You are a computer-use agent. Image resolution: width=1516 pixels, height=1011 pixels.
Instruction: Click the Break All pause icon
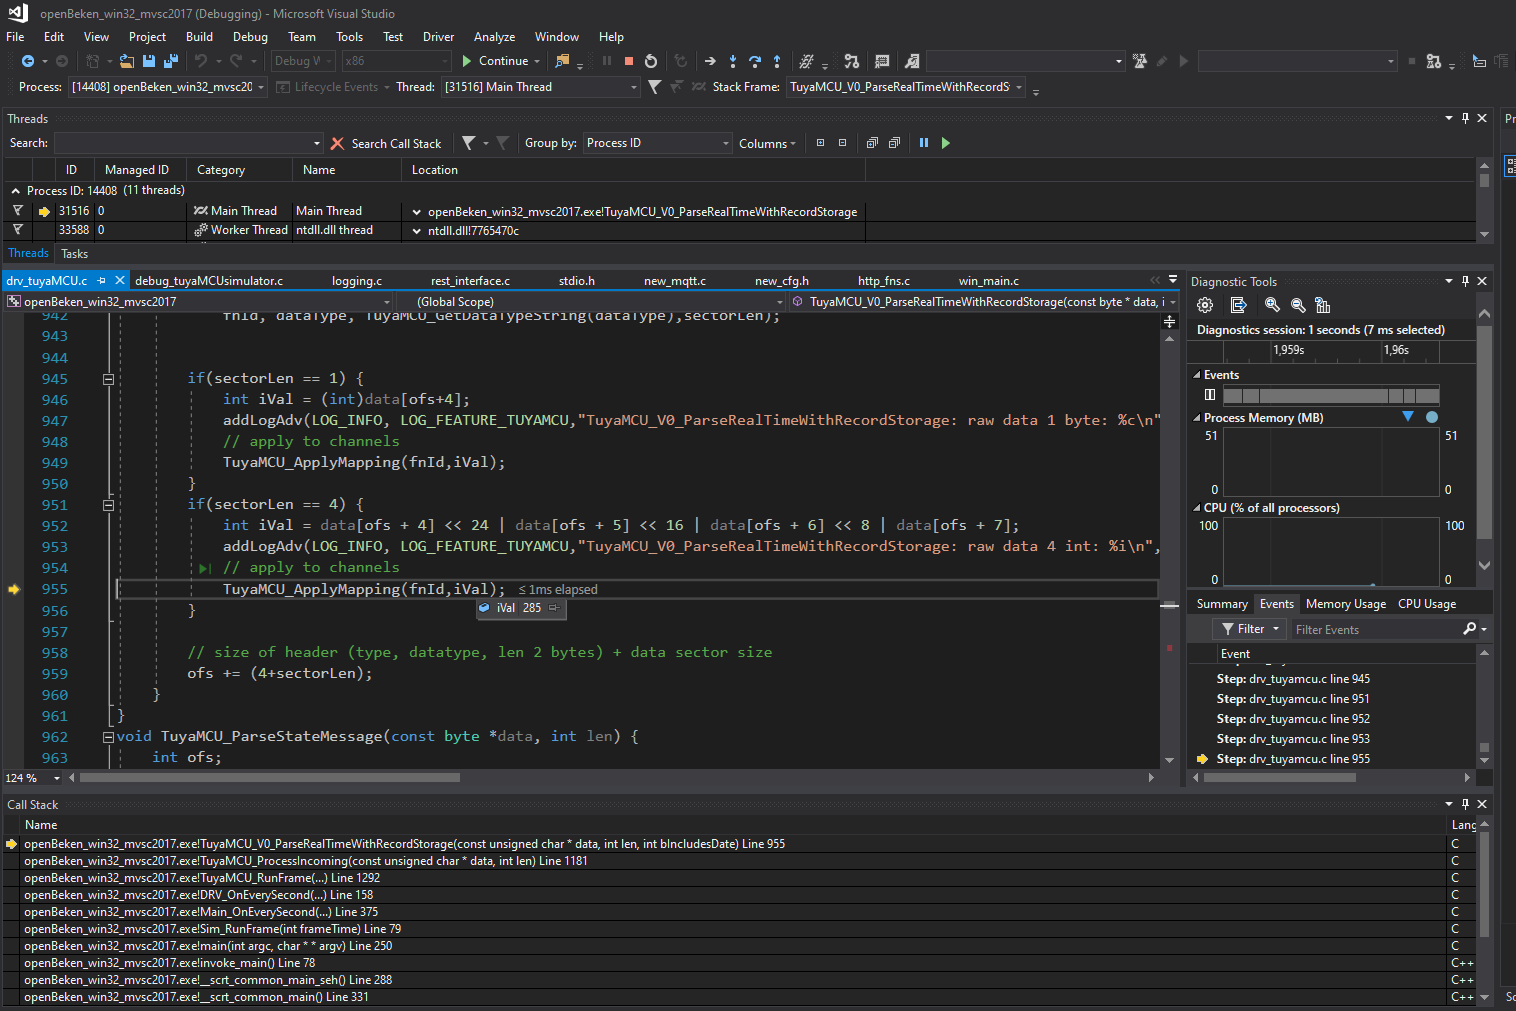[x=607, y=61]
